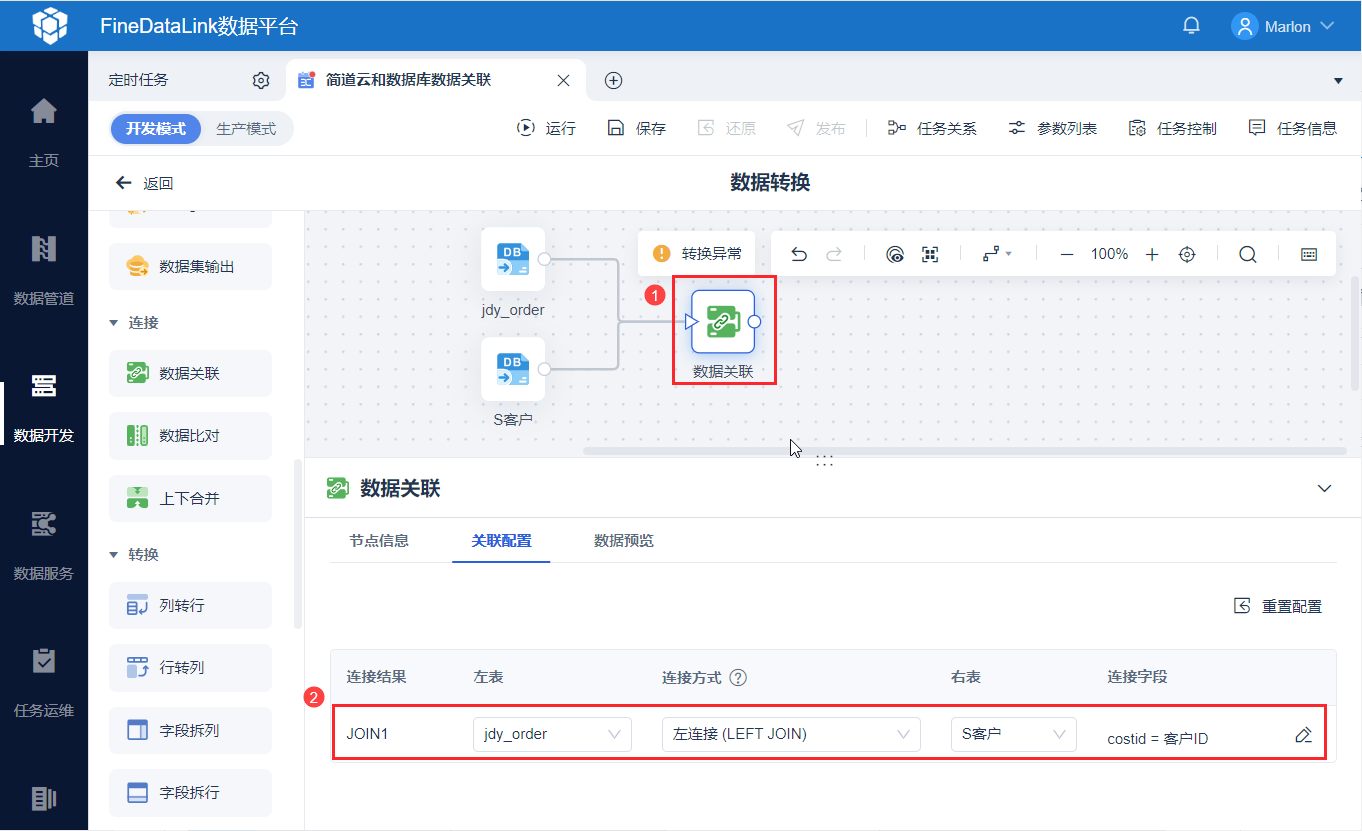This screenshot has height=831, width=1362.
Task: Add a new tab with the plus icon
Action: [x=614, y=80]
